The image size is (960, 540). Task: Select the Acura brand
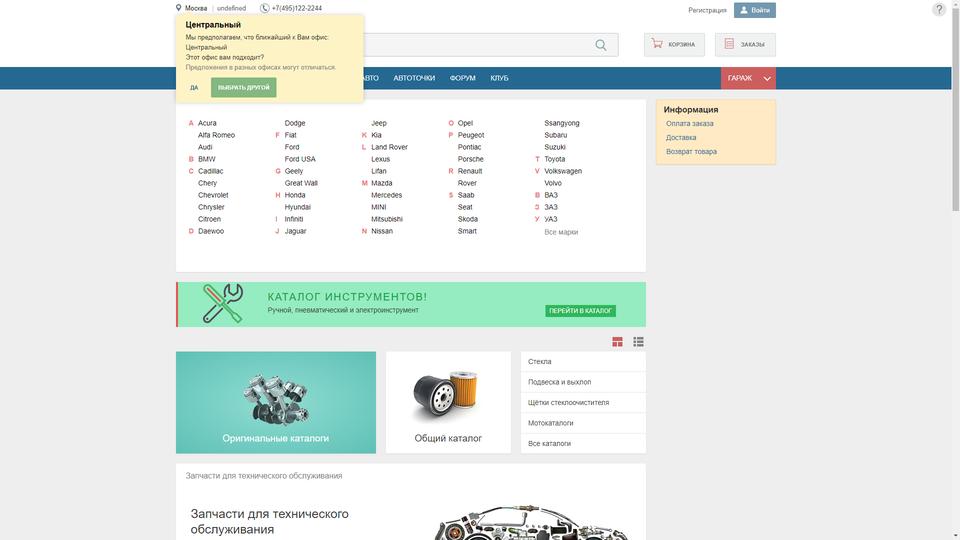pyautogui.click(x=207, y=123)
